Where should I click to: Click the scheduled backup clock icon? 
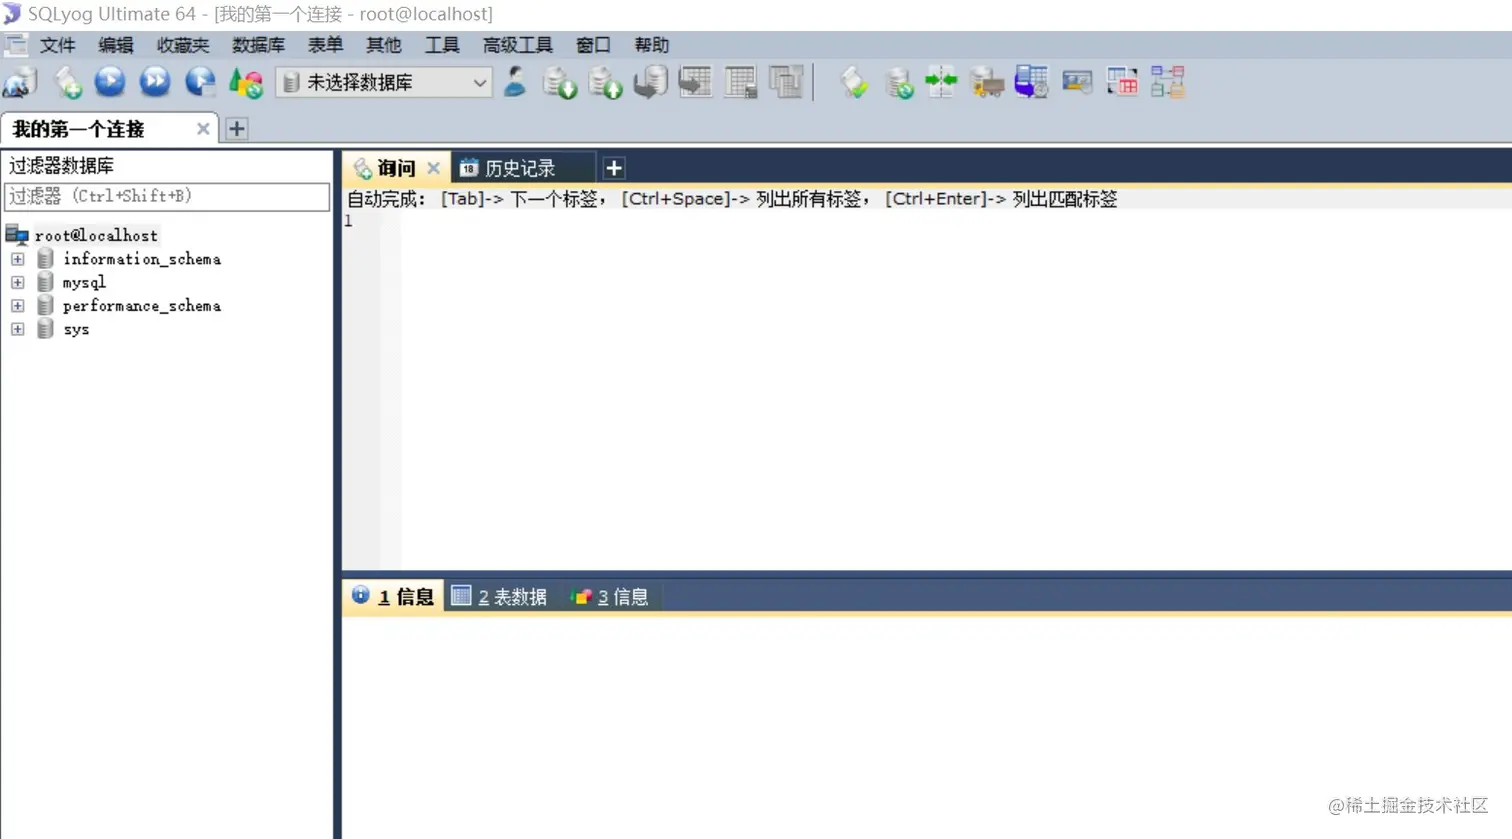click(1031, 82)
